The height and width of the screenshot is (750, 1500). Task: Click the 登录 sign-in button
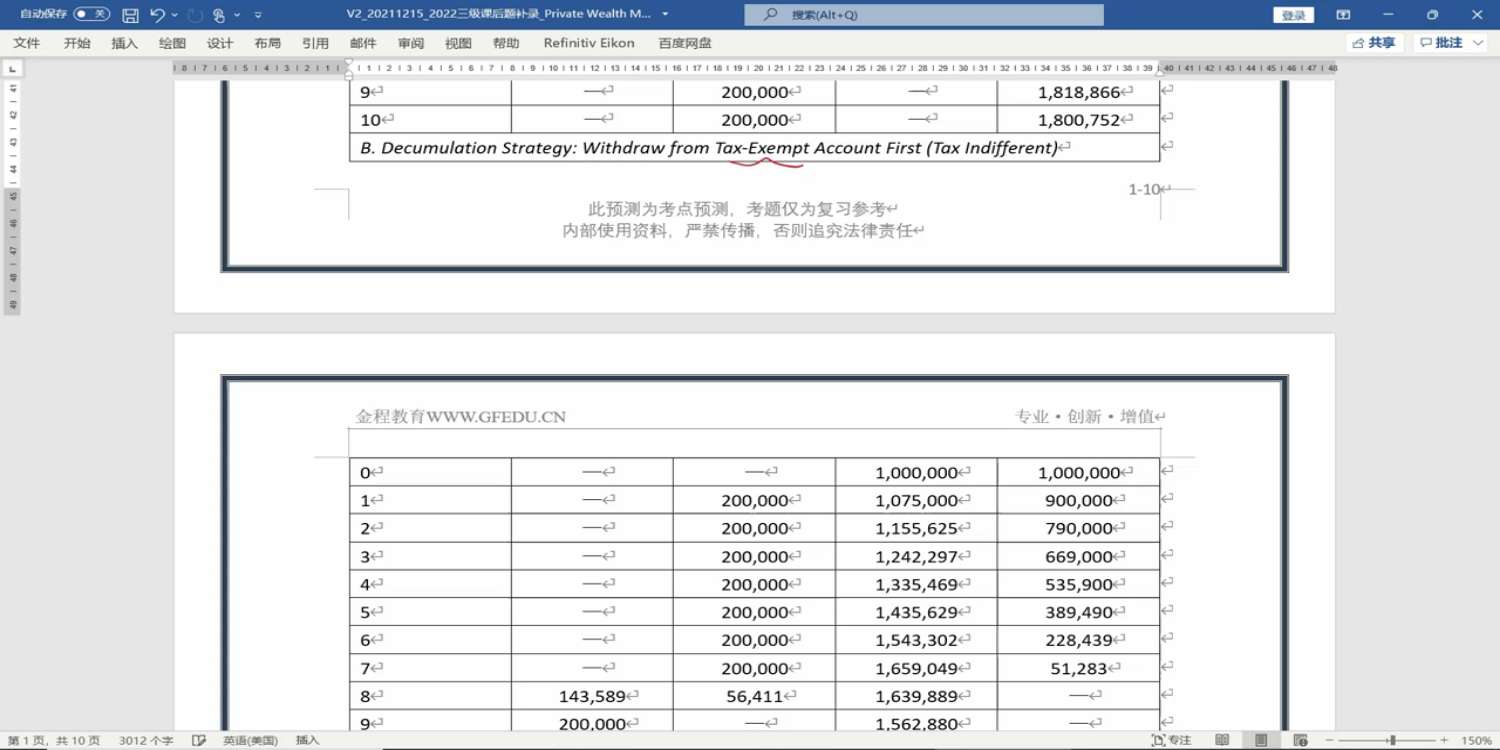[1293, 15]
